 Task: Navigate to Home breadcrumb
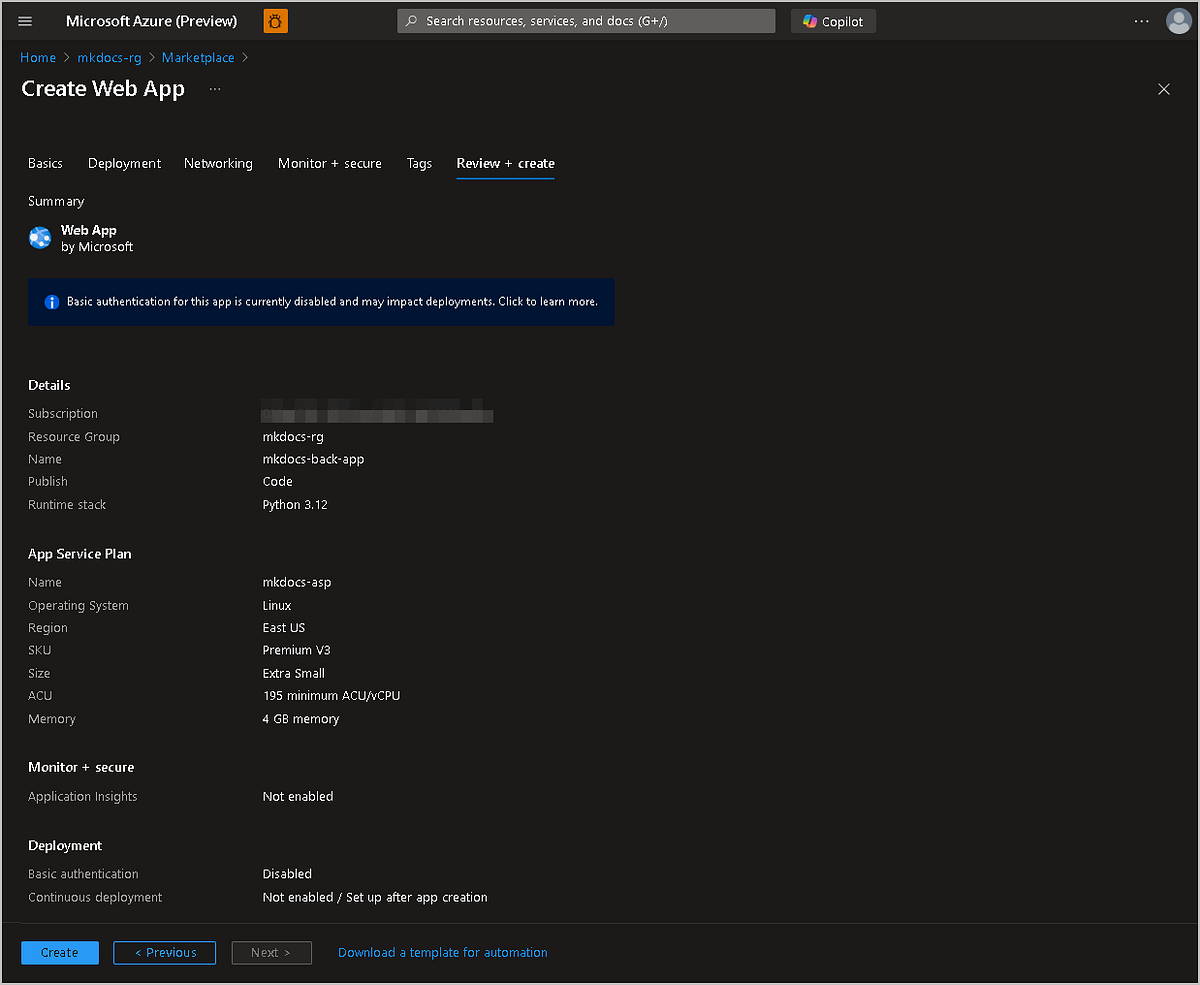(x=38, y=58)
